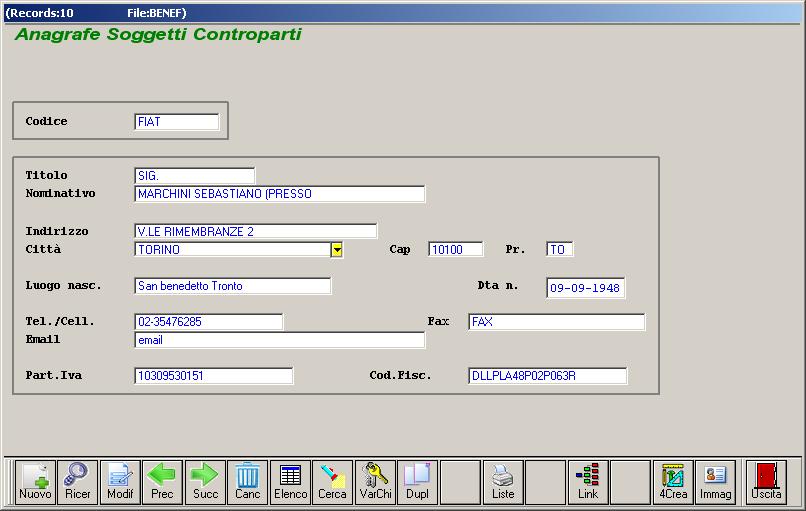Image resolution: width=806 pixels, height=511 pixels.
Task: Click the Fax input field
Action: point(557,322)
